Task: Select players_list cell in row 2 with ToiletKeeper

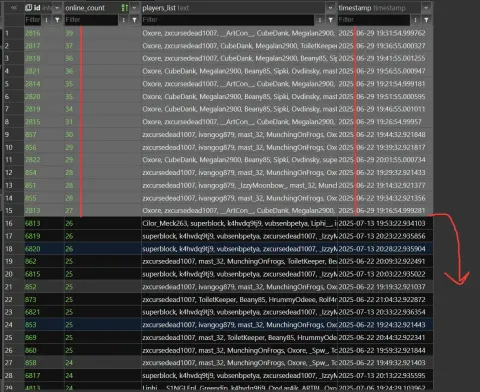Action: (x=239, y=46)
